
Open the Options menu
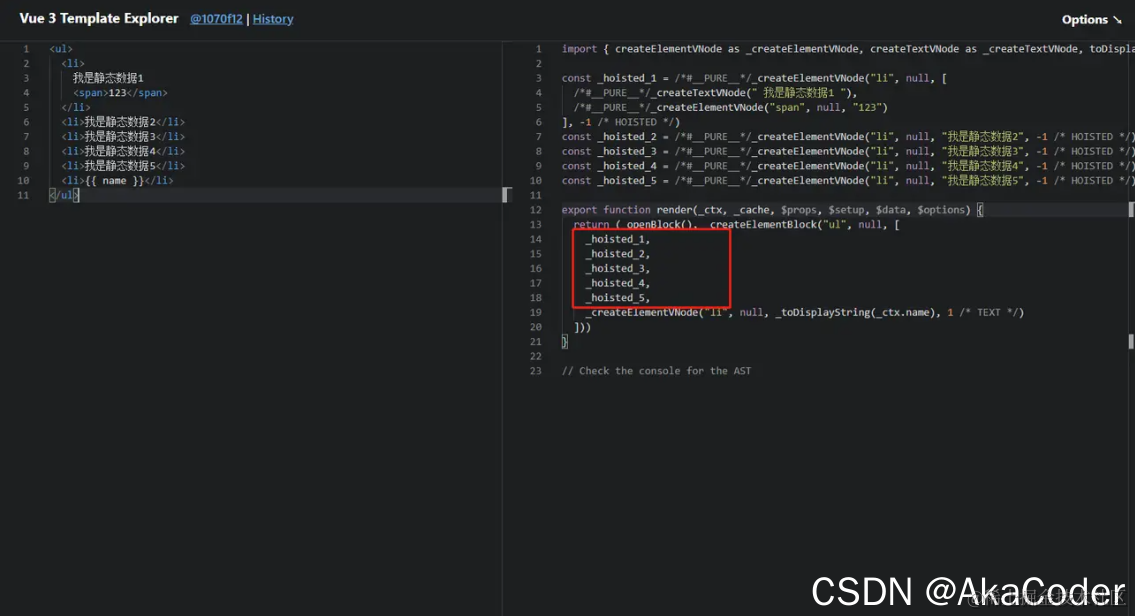[x=1092, y=20]
